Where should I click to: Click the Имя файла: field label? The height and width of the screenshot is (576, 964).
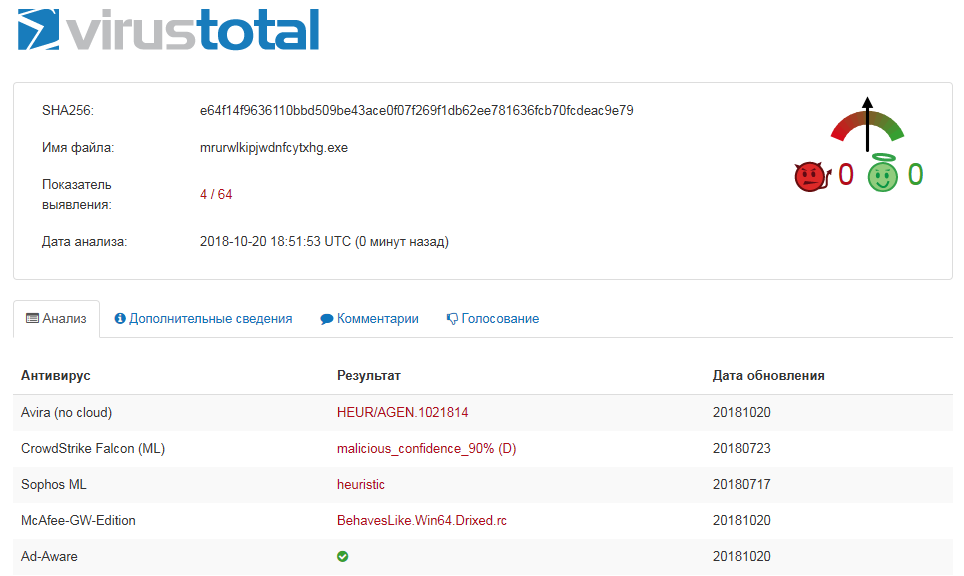(78, 148)
